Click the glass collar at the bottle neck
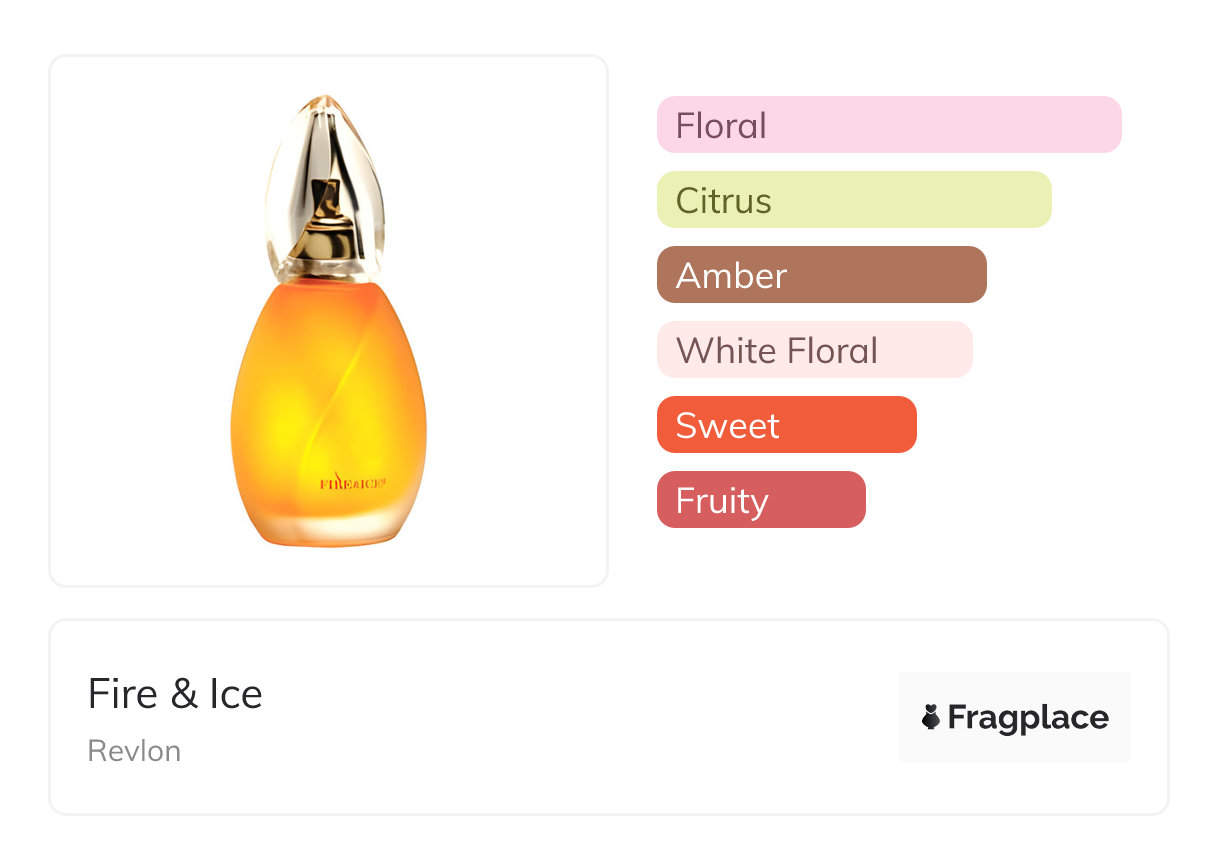Image resolution: width=1218 pixels, height=864 pixels. point(326,270)
